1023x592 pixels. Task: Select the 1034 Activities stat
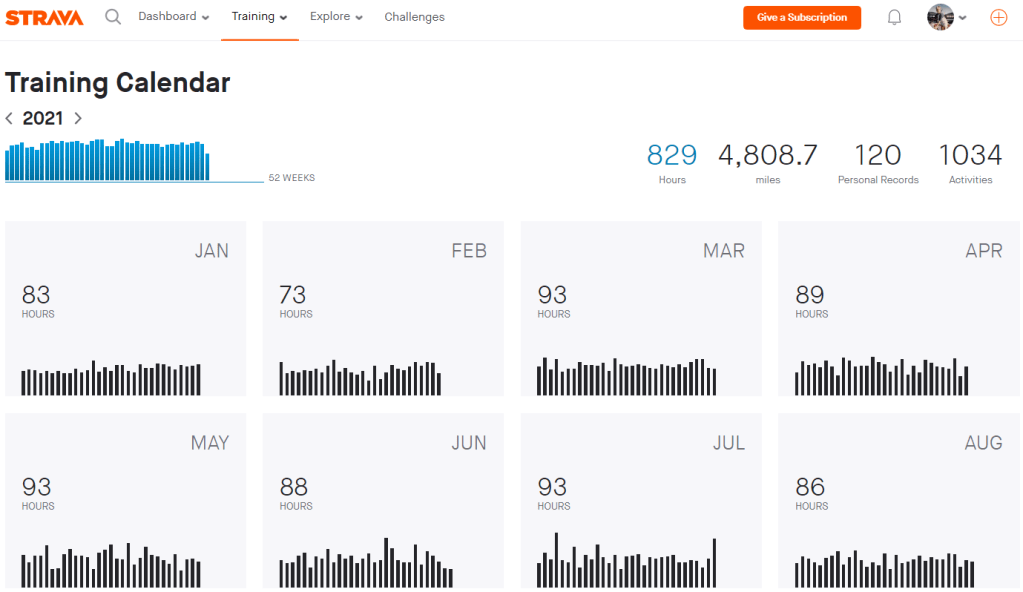coord(970,163)
